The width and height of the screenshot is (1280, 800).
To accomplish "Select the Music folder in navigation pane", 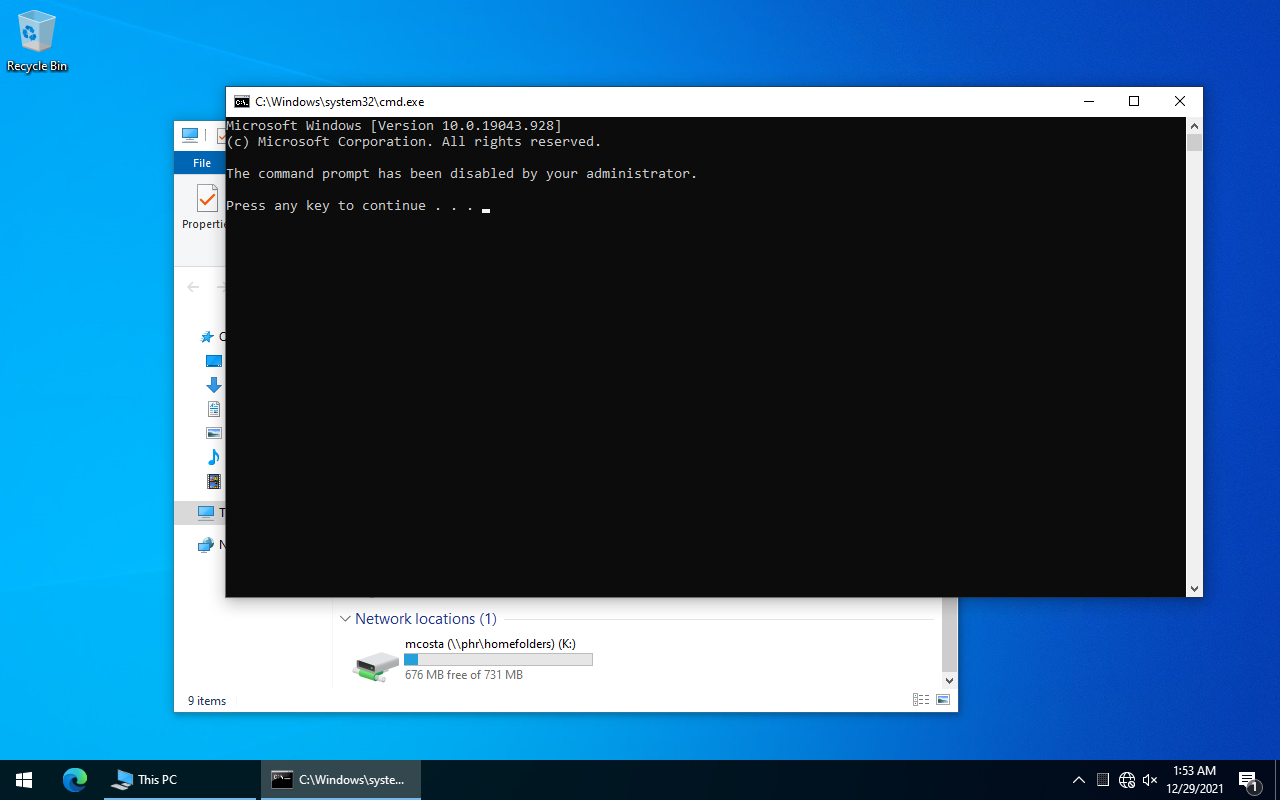I will coord(213,457).
